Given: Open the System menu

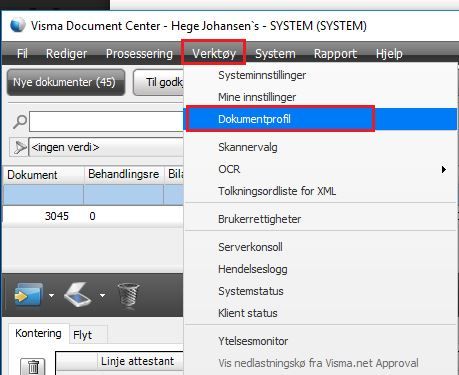Looking at the screenshot, I should (275, 53).
